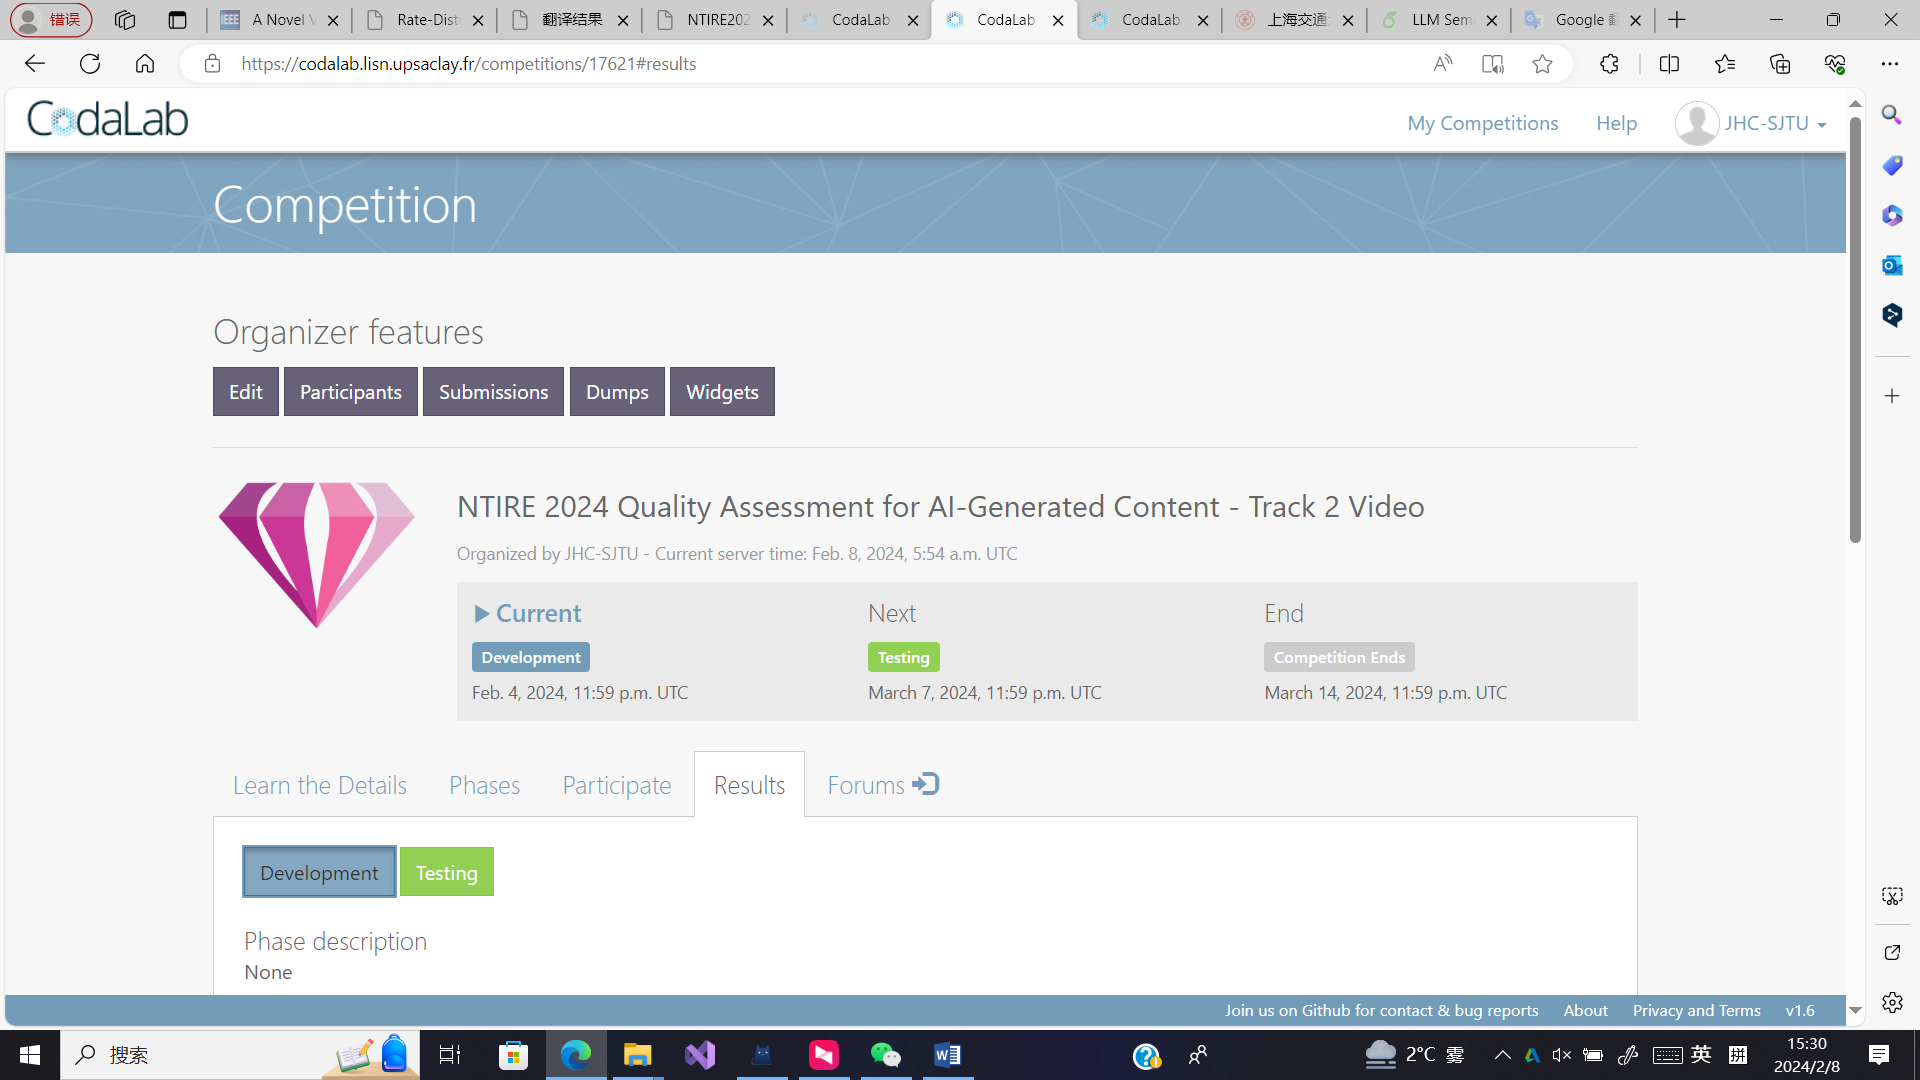This screenshot has height=1080, width=1920.
Task: Click the Edit organizer feature button
Action: (244, 390)
